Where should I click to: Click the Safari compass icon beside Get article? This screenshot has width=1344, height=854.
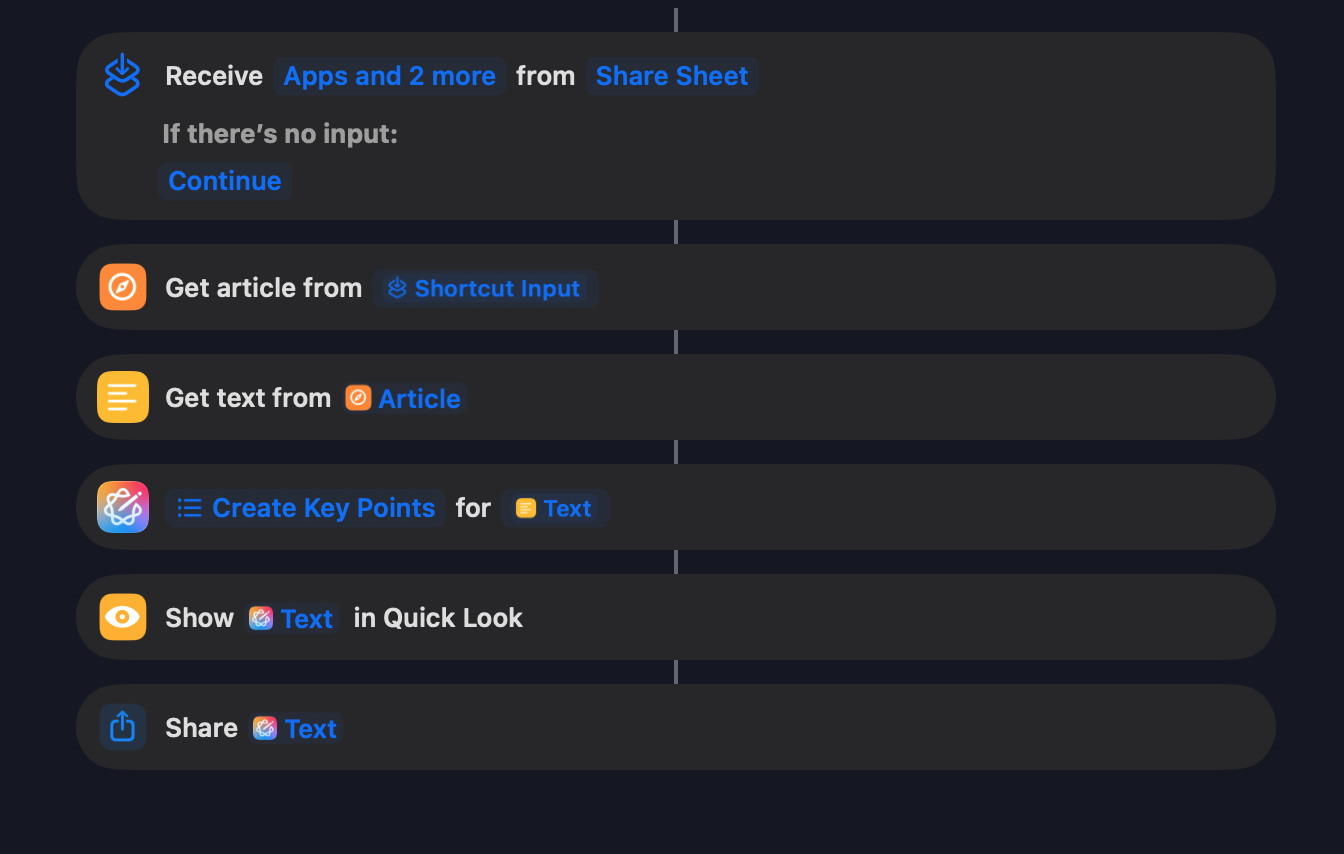click(122, 287)
